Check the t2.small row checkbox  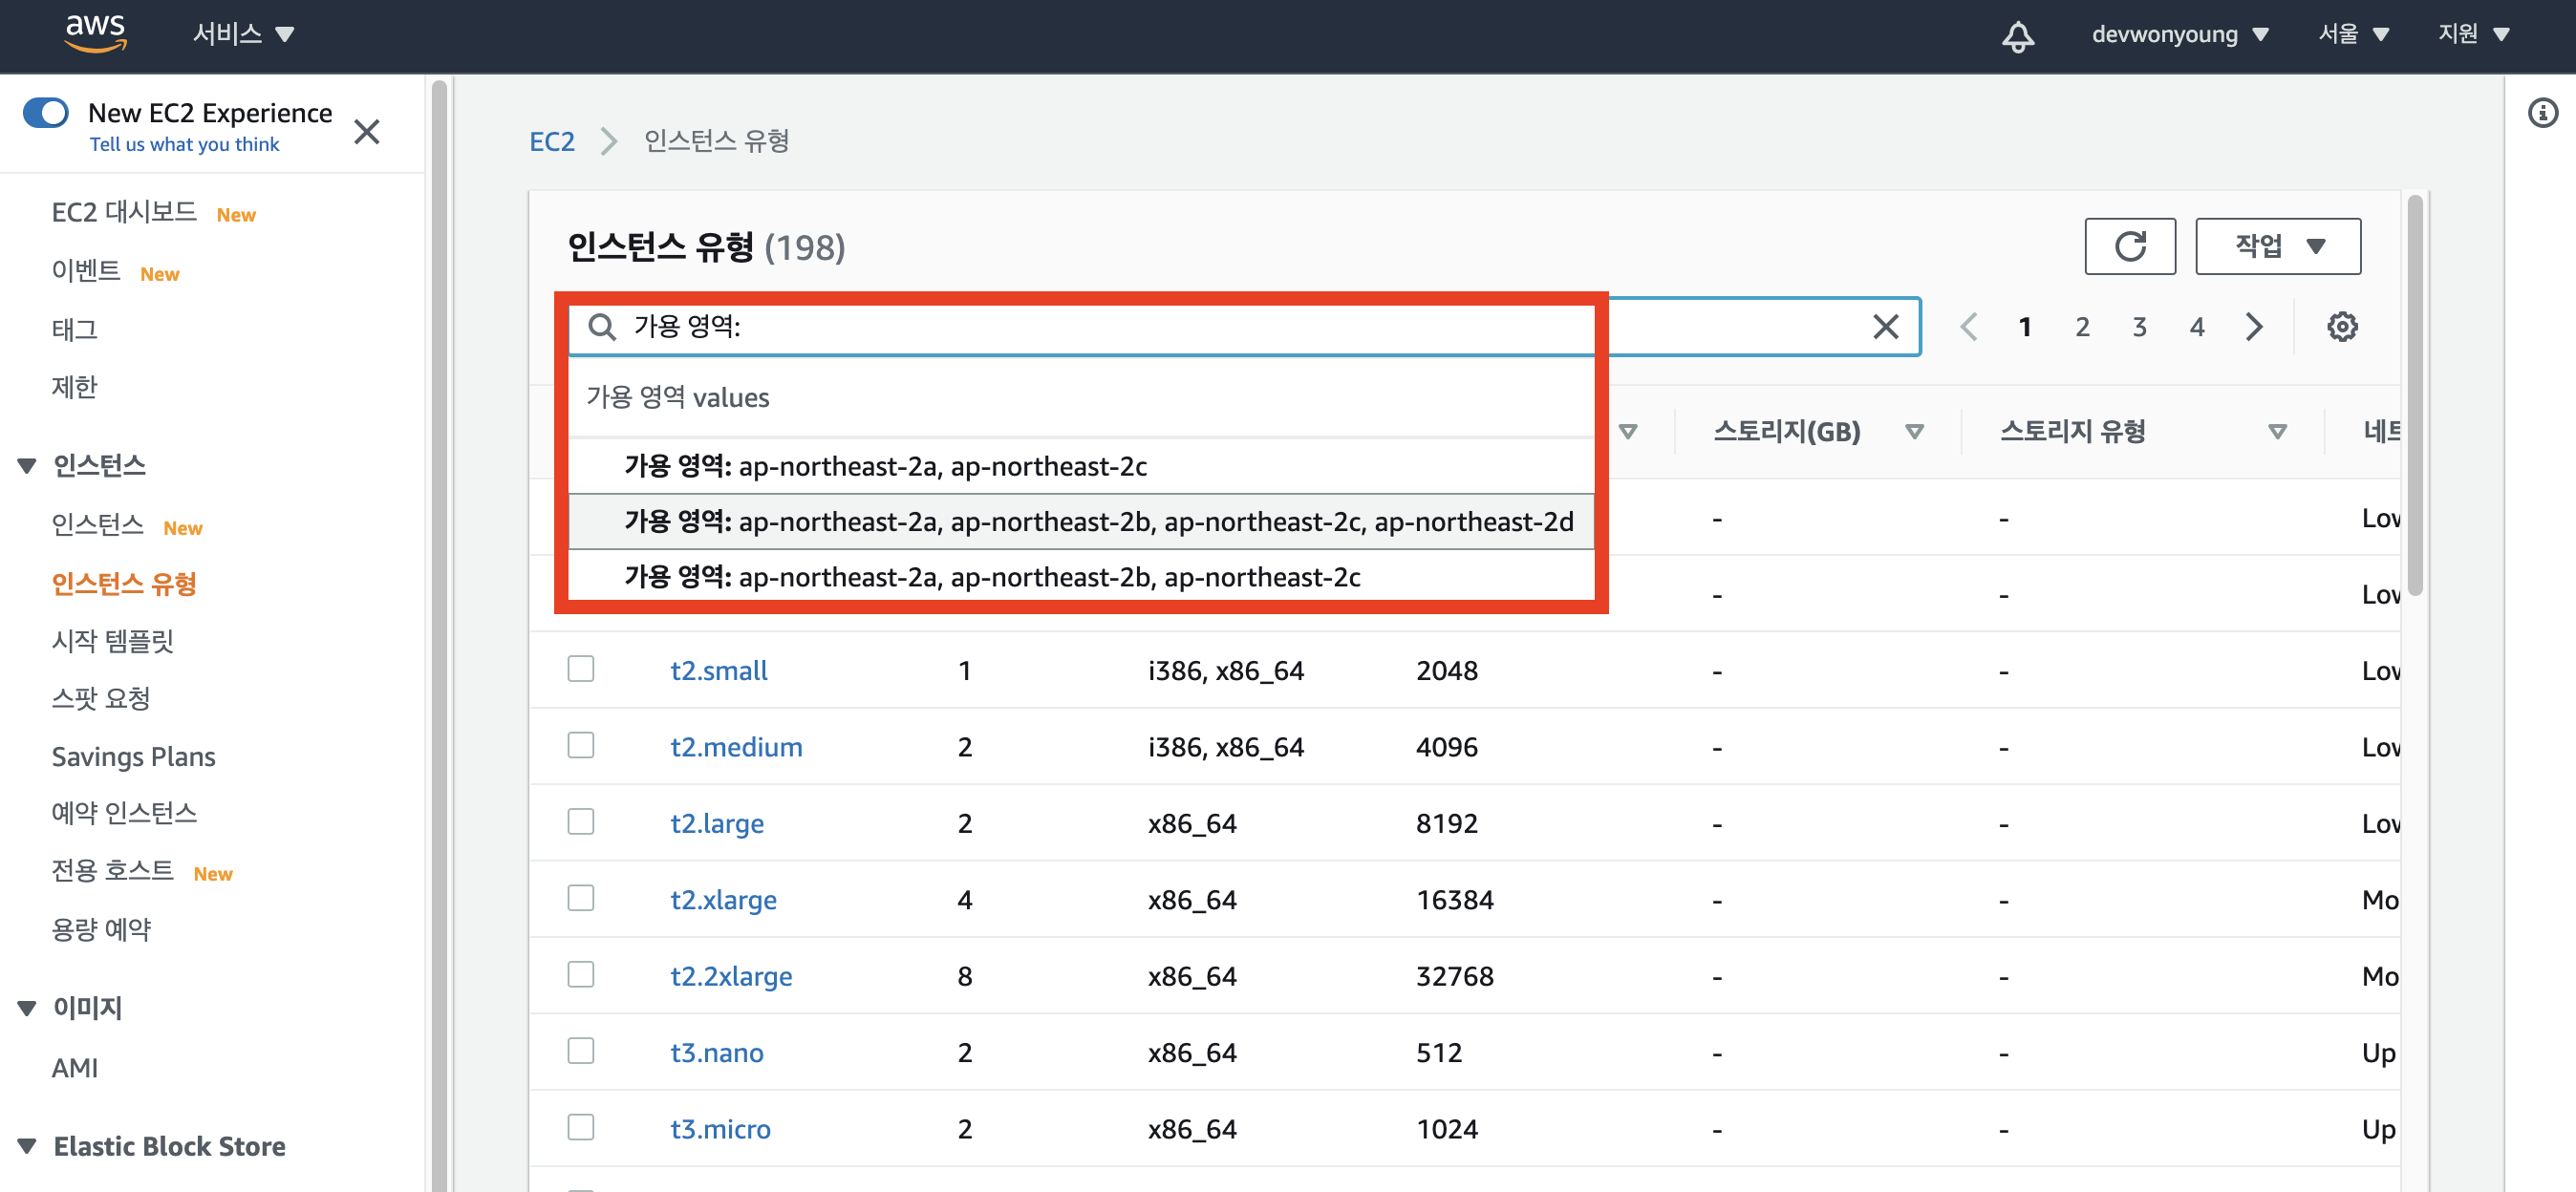click(581, 669)
